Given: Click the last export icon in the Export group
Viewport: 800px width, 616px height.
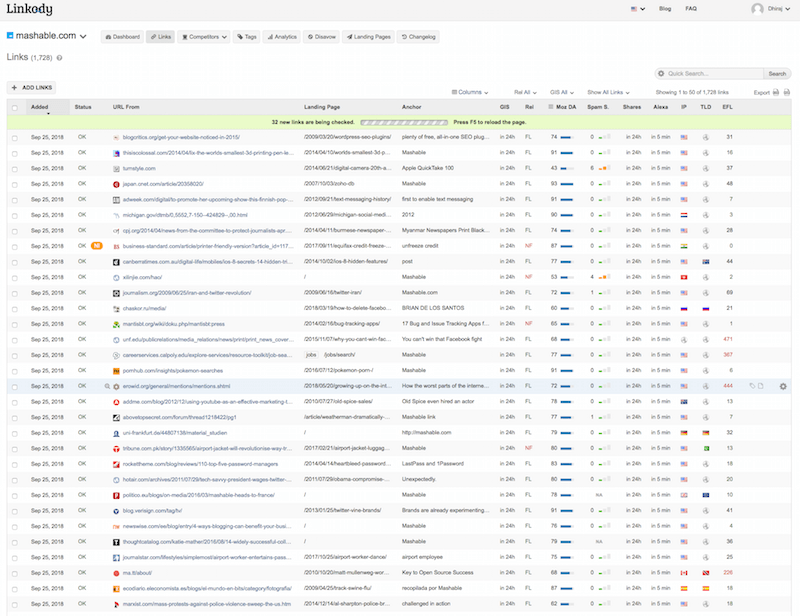Looking at the screenshot, I should tap(787, 92).
